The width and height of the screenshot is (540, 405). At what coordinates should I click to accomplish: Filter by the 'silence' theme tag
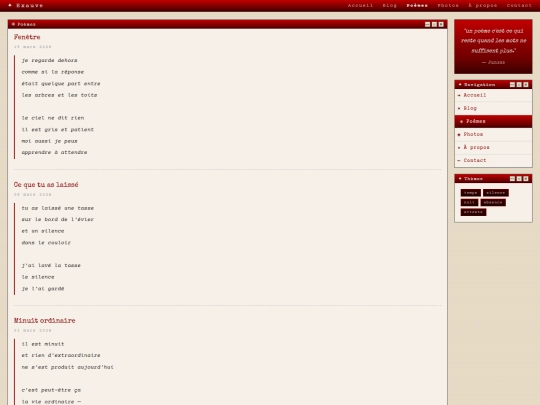[496, 193]
